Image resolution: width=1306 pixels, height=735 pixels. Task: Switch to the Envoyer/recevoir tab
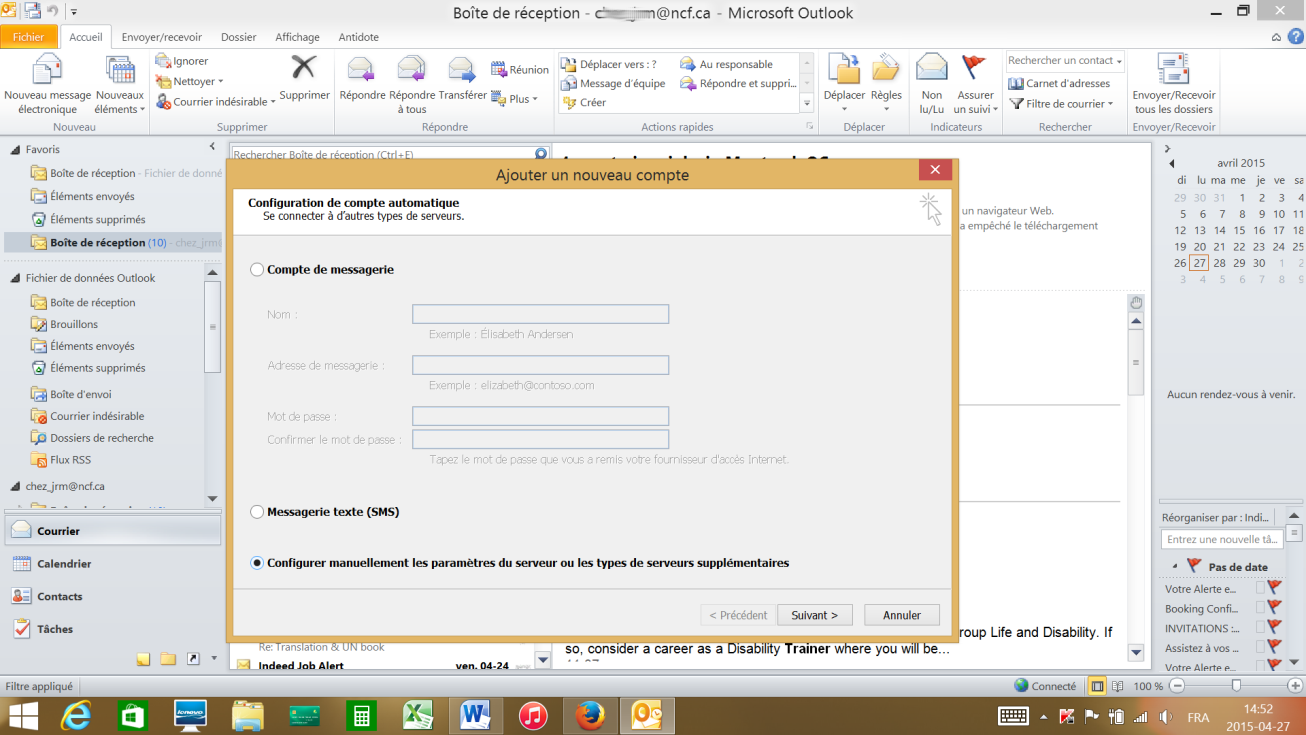click(162, 37)
